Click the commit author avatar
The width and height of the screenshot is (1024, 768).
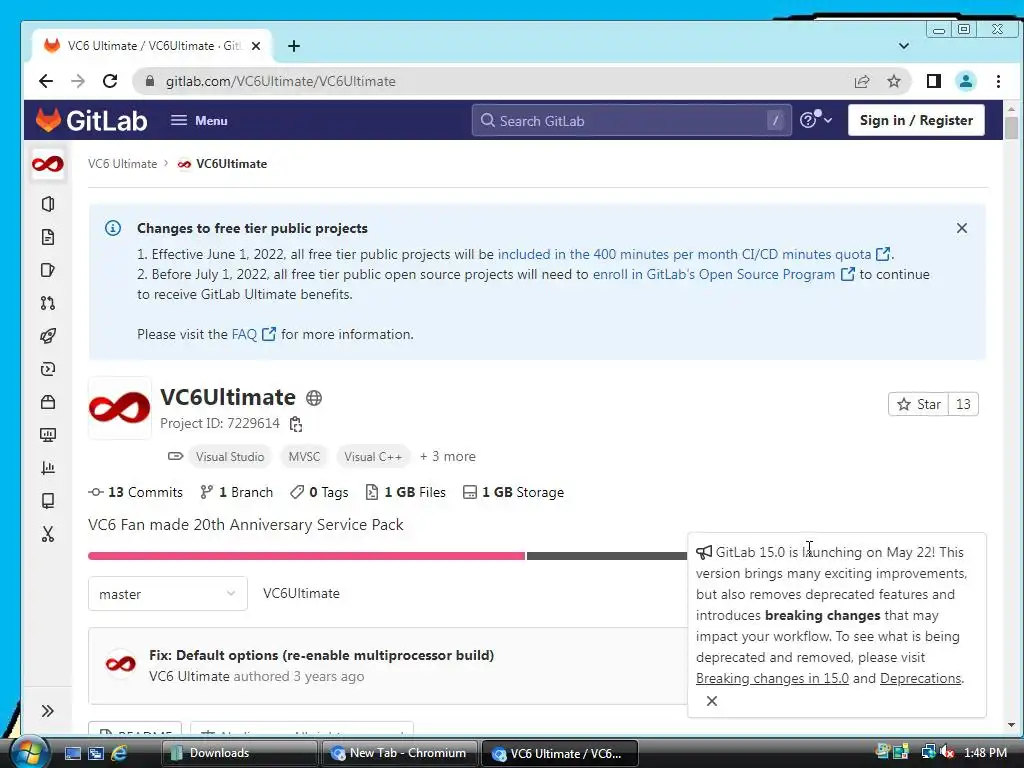(121, 665)
